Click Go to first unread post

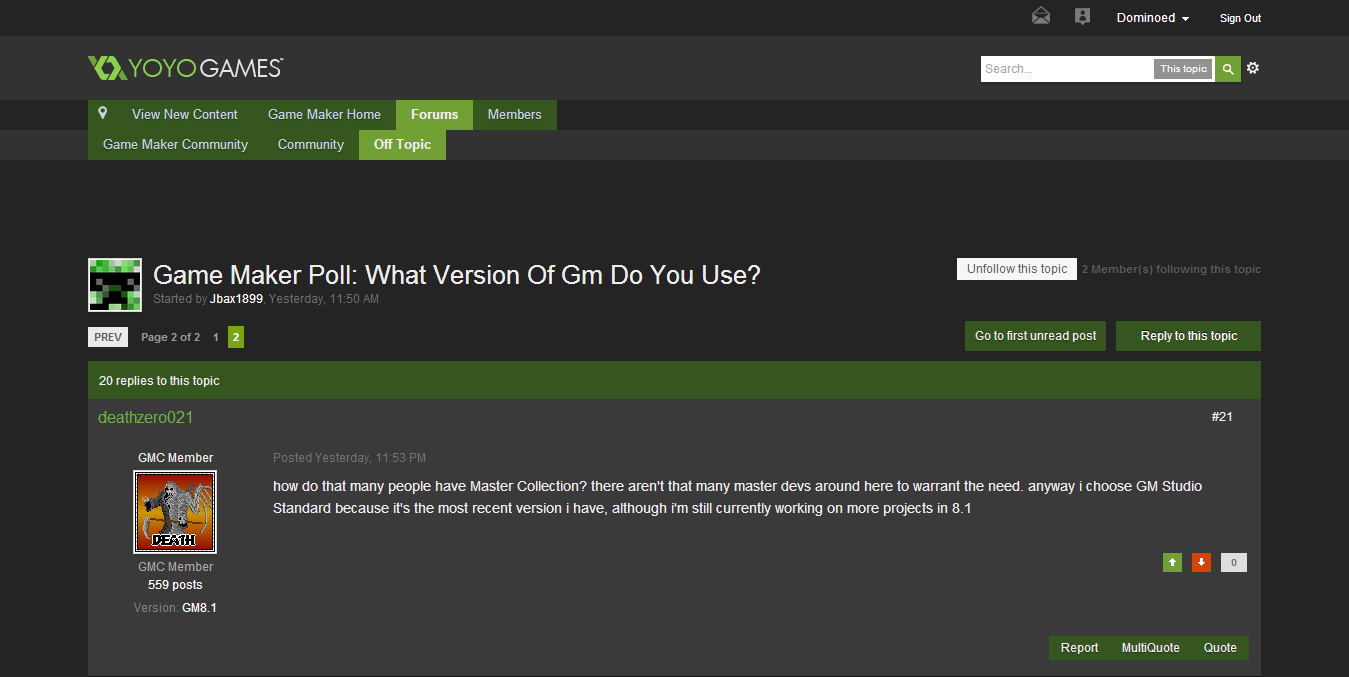click(x=1036, y=336)
